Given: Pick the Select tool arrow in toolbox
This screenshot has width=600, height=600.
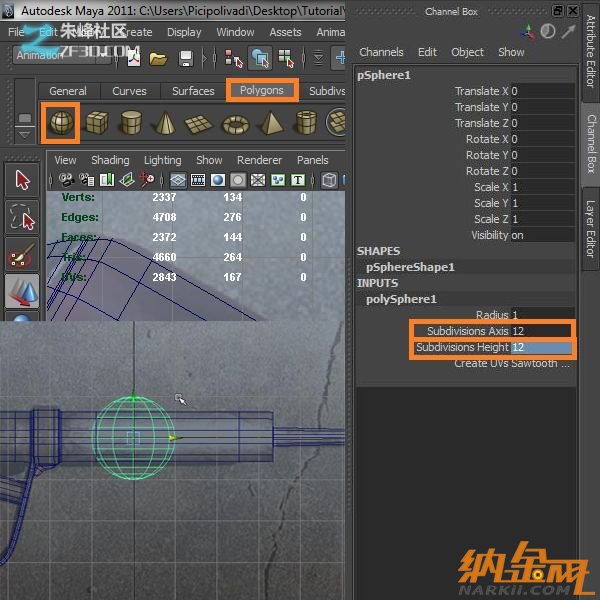Looking at the screenshot, I should (x=22, y=181).
